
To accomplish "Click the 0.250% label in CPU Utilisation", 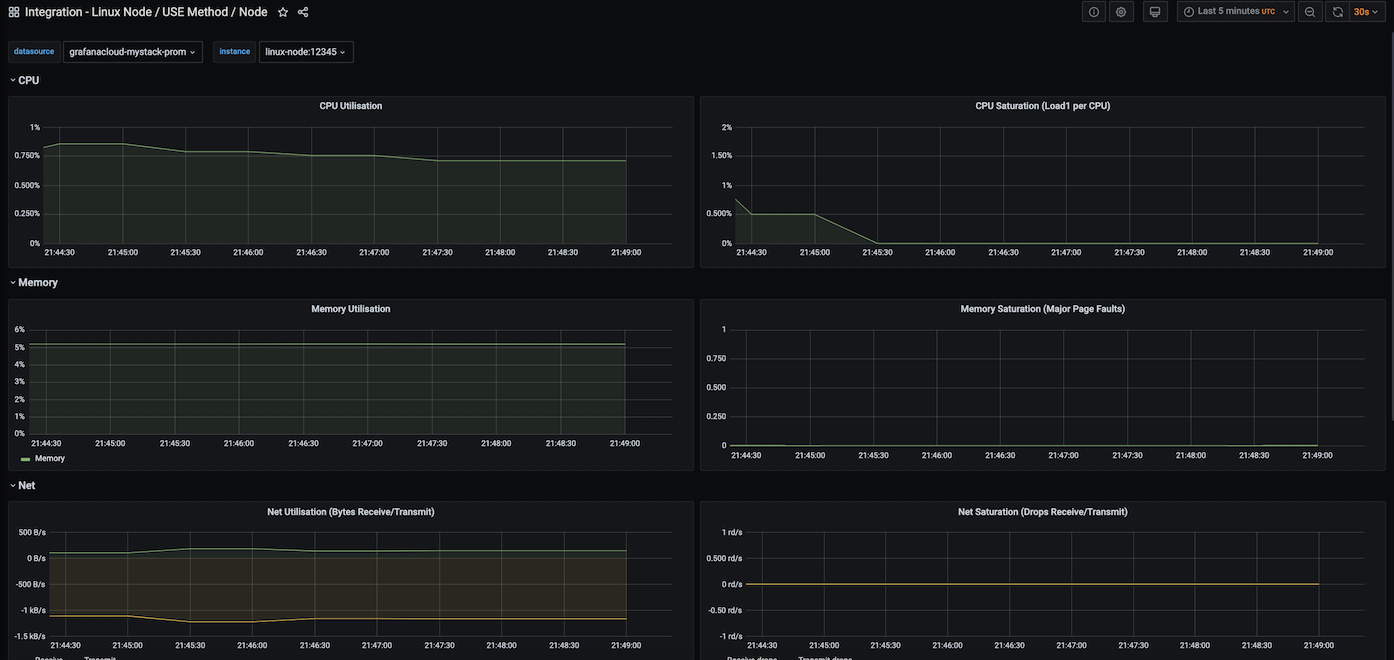I will (27, 214).
